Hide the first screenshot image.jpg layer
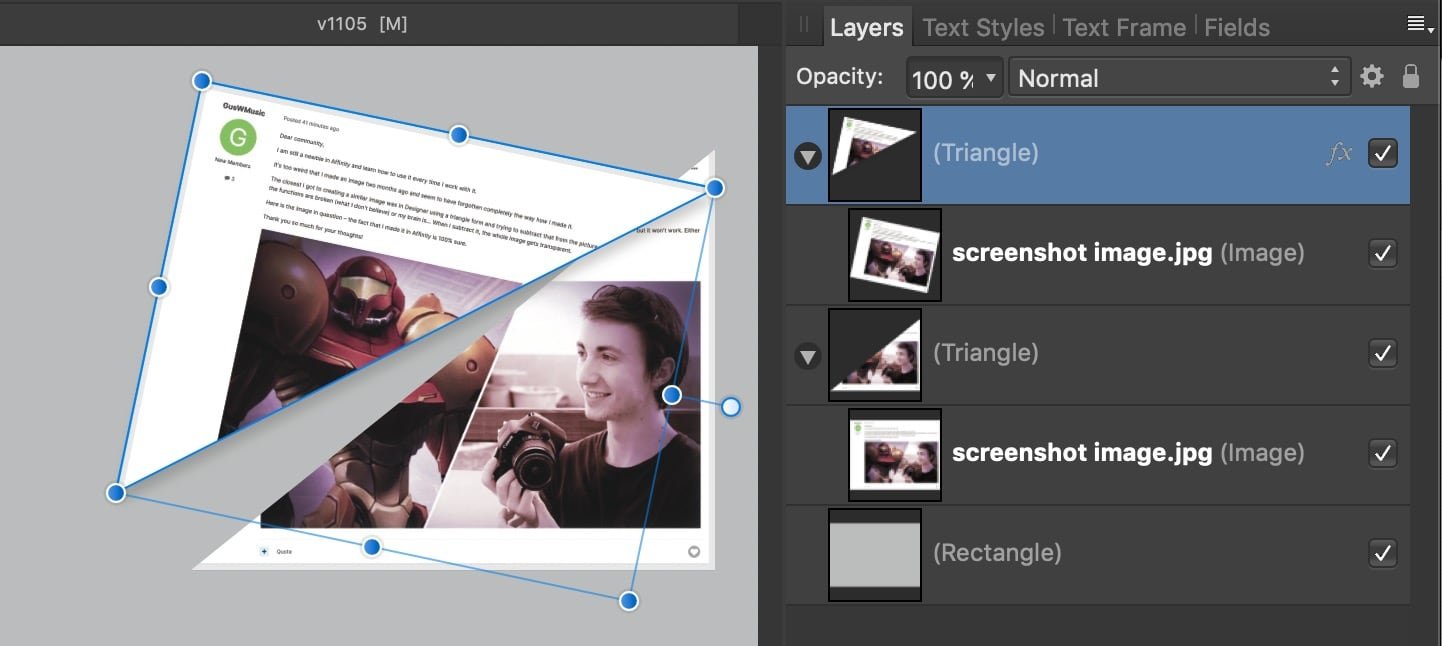 click(x=1383, y=253)
